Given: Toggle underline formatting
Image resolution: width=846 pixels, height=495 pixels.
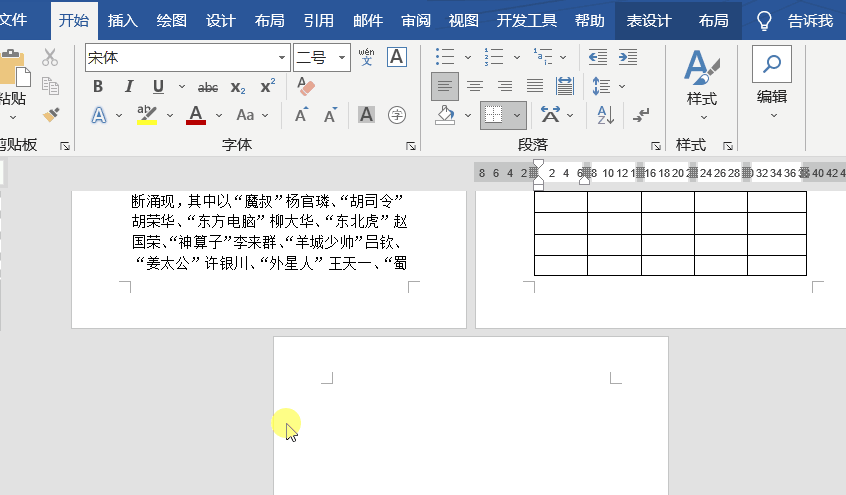Looking at the screenshot, I should click(158, 86).
